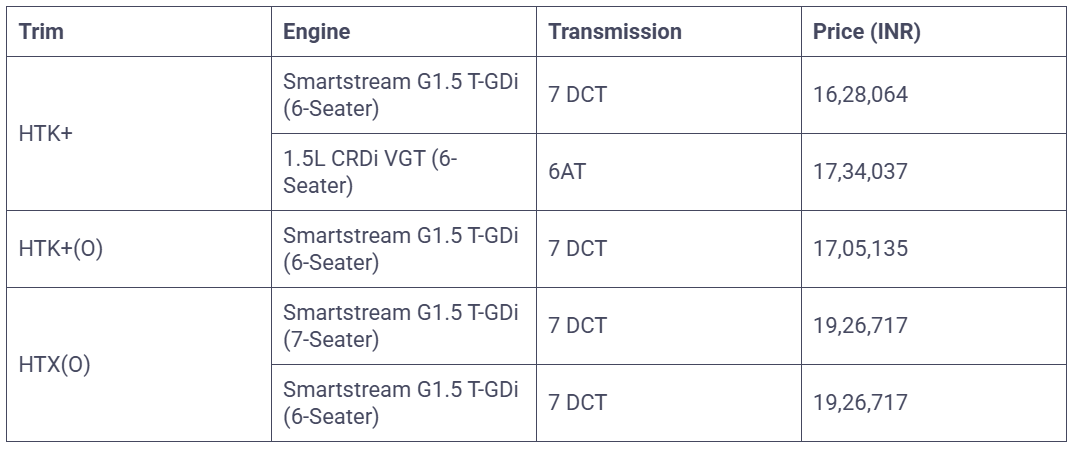Viewport: 1071px width, 450px height.
Task: Select the Price (INR) column header
Action: click(866, 32)
